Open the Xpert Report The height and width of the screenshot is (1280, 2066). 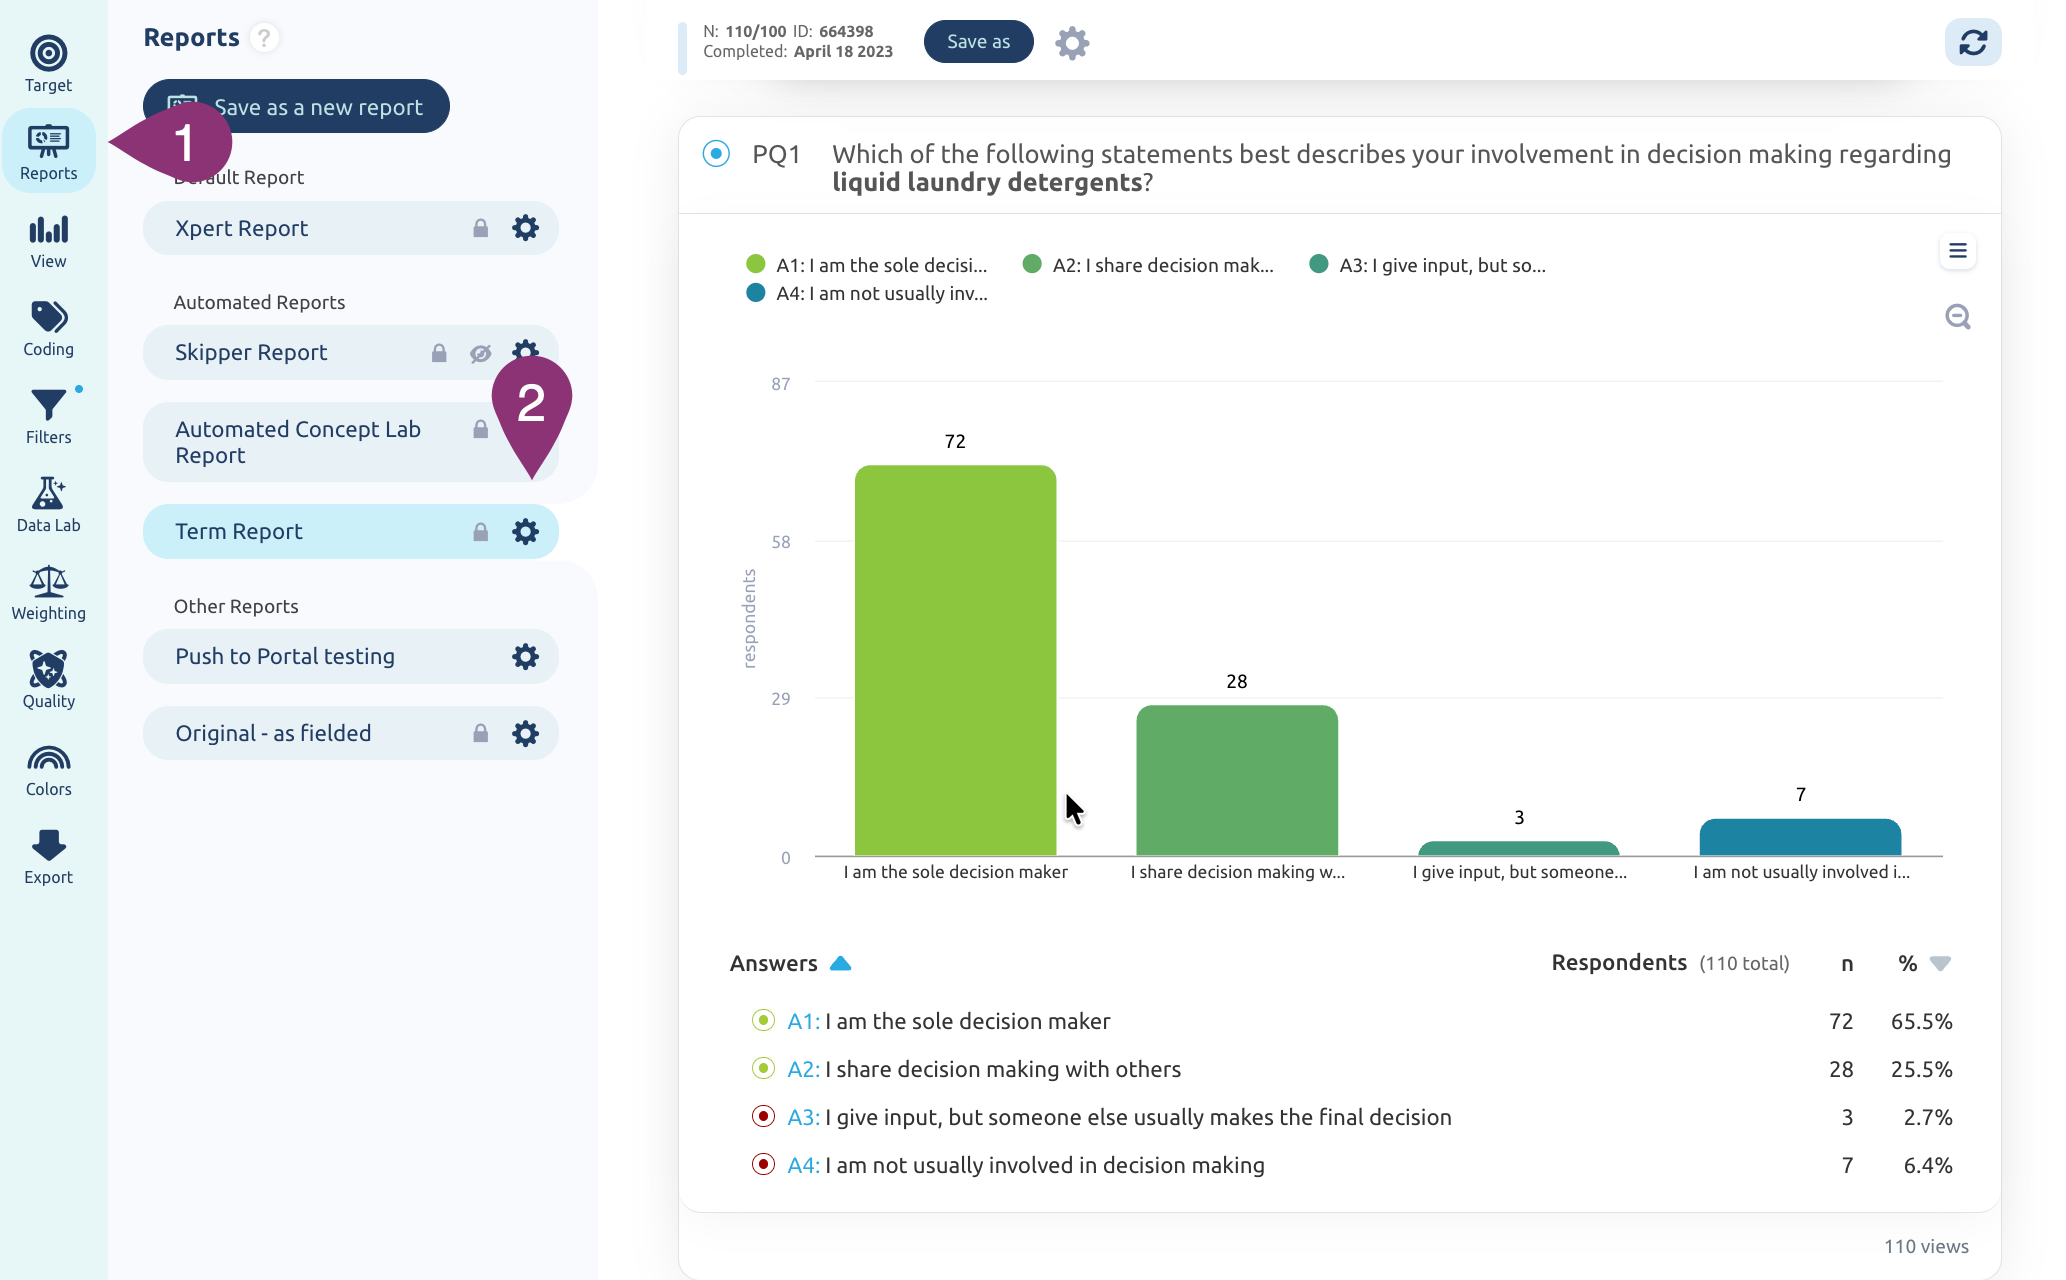pyautogui.click(x=350, y=228)
